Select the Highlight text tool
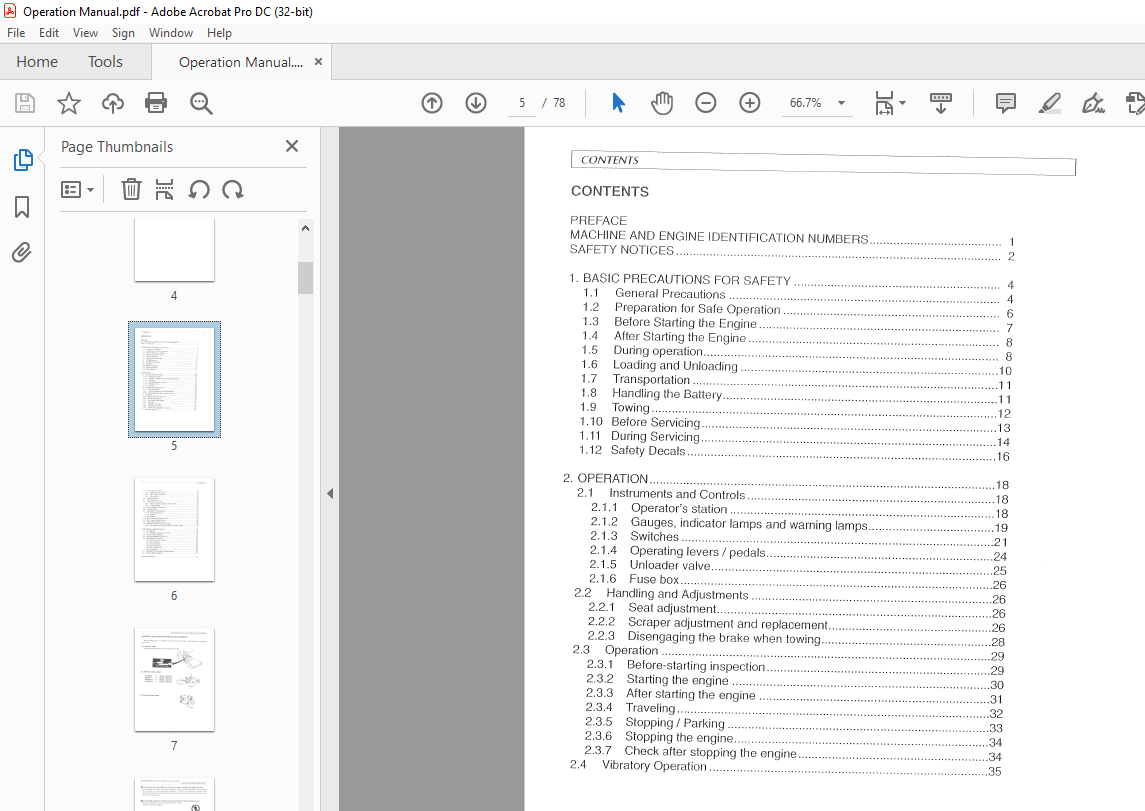The image size is (1145, 811). click(1049, 103)
